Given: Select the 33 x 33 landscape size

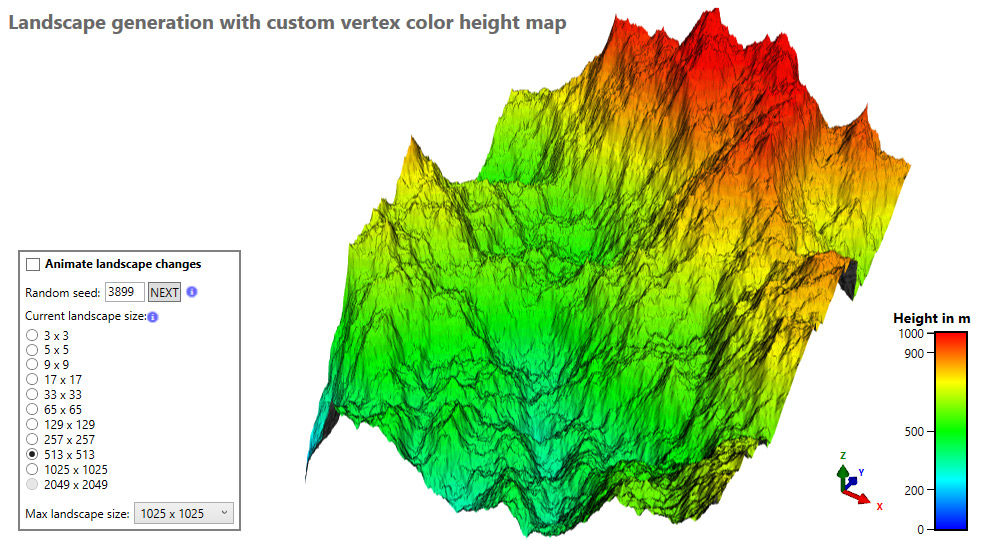Looking at the screenshot, I should tap(32, 394).
